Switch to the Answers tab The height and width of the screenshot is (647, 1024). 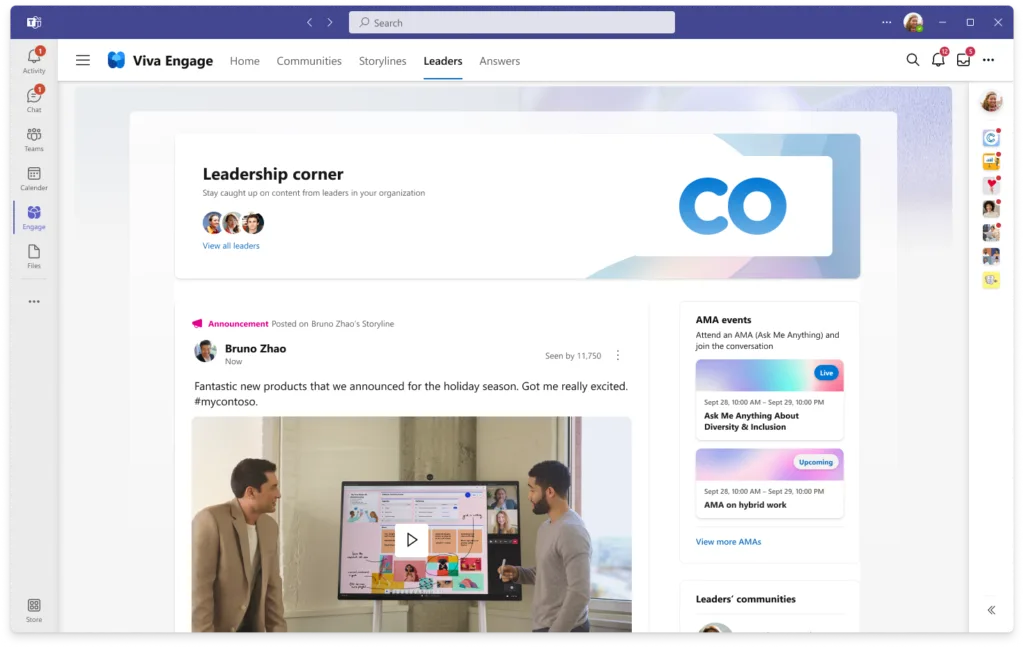click(499, 61)
